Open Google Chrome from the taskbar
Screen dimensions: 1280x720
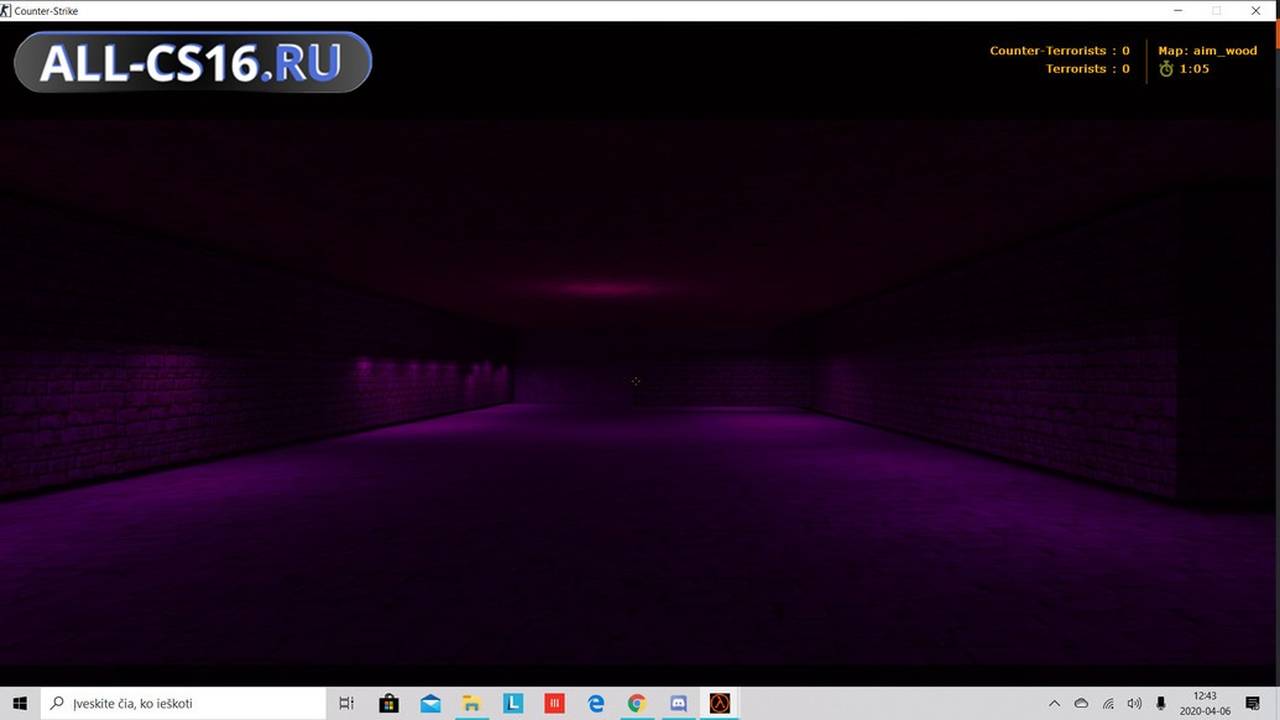click(x=637, y=703)
